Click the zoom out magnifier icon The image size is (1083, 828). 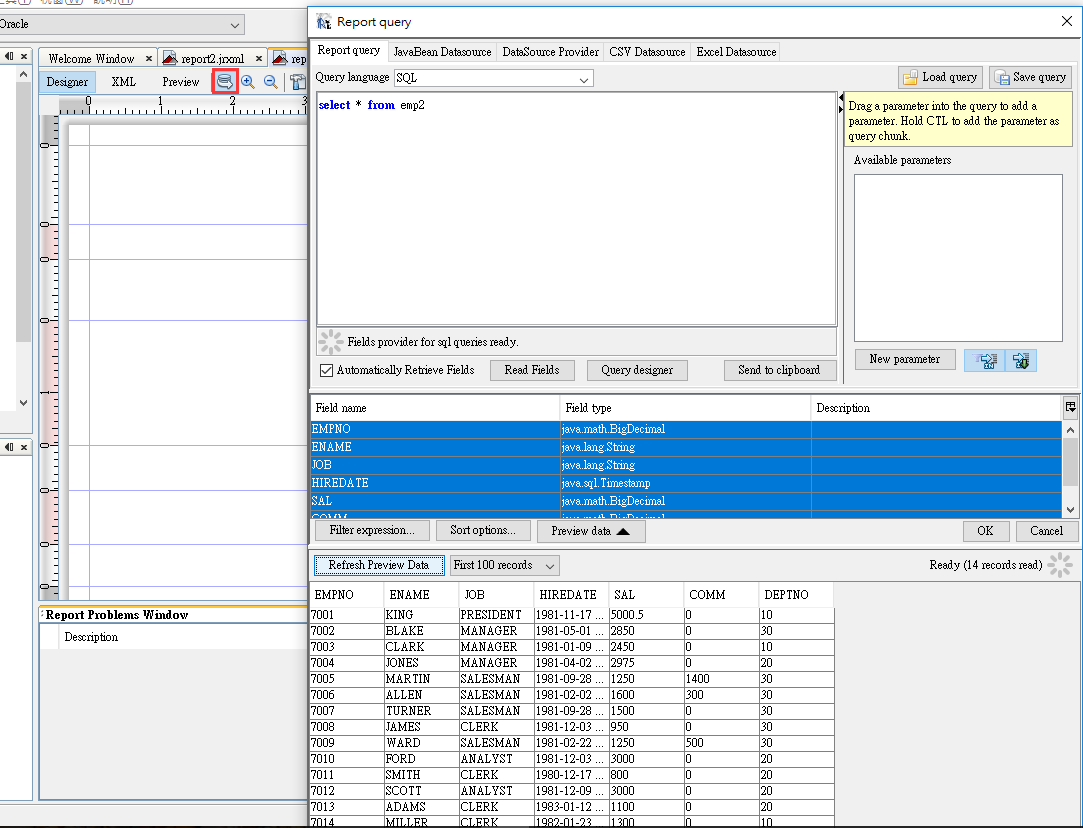click(270, 82)
